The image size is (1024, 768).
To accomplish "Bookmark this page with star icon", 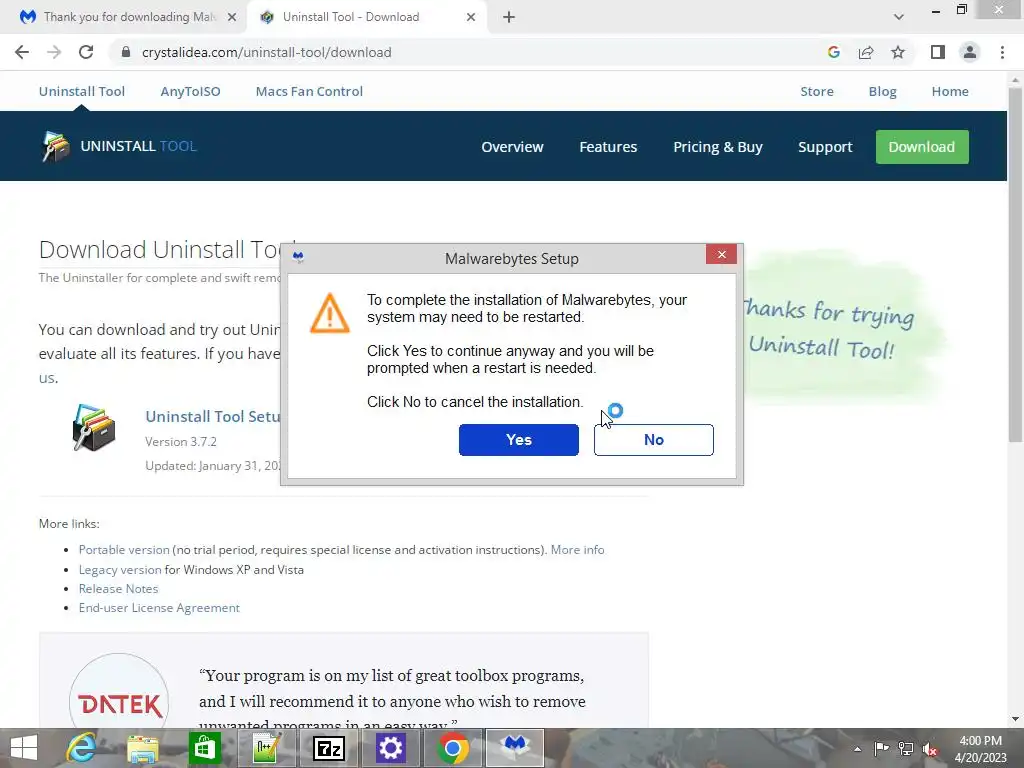I will tap(898, 52).
